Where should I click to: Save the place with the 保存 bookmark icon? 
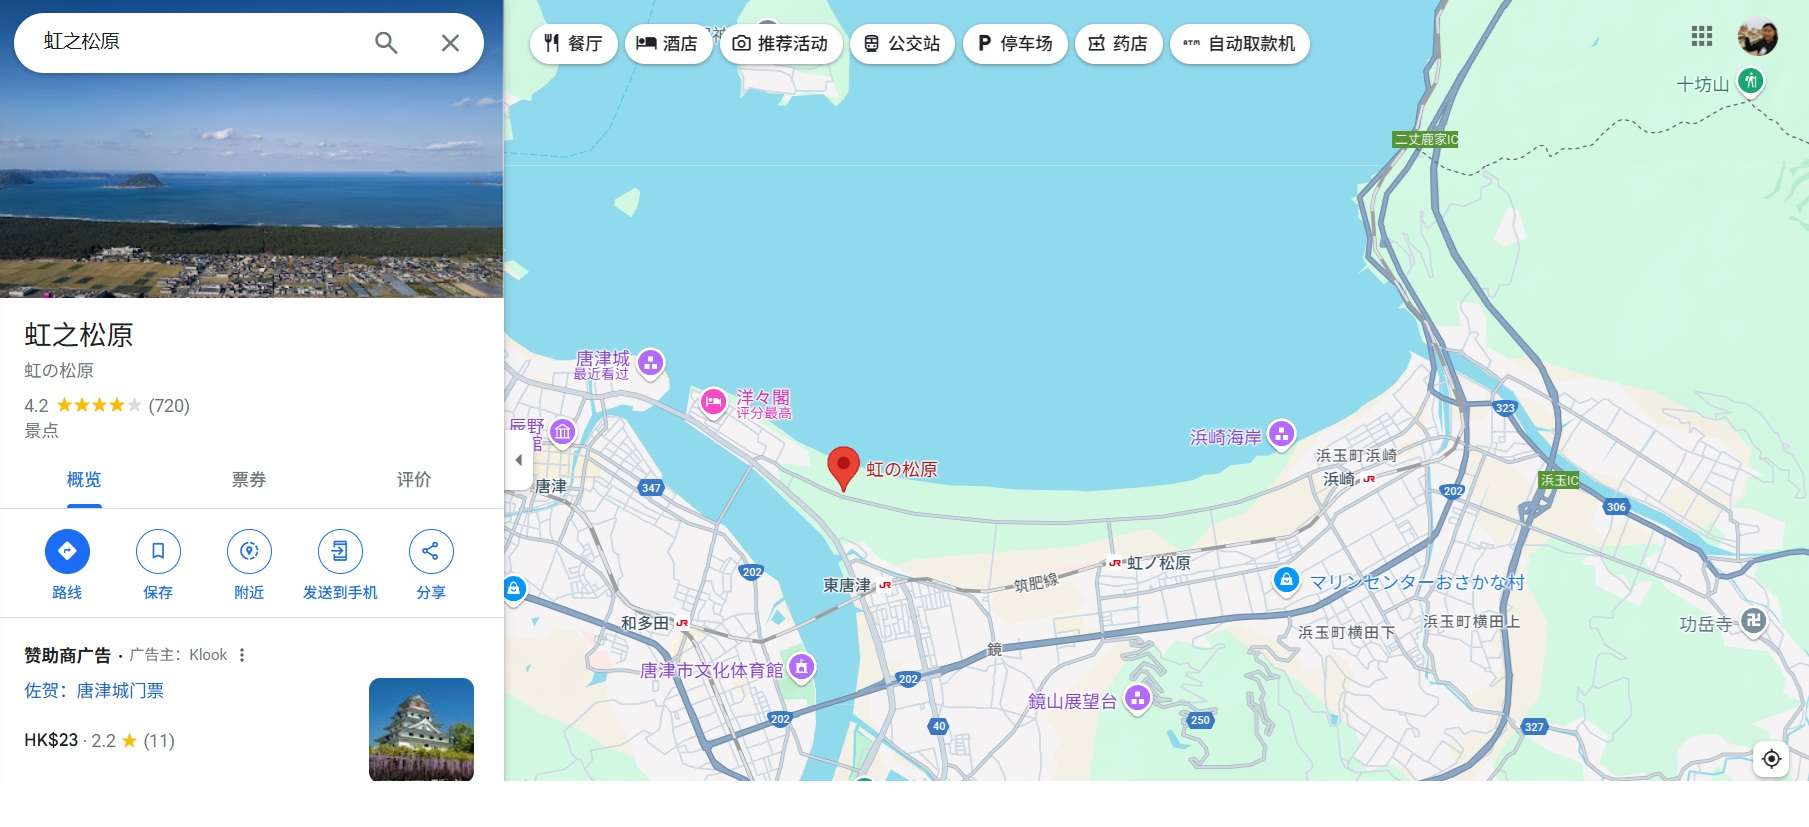coord(158,551)
